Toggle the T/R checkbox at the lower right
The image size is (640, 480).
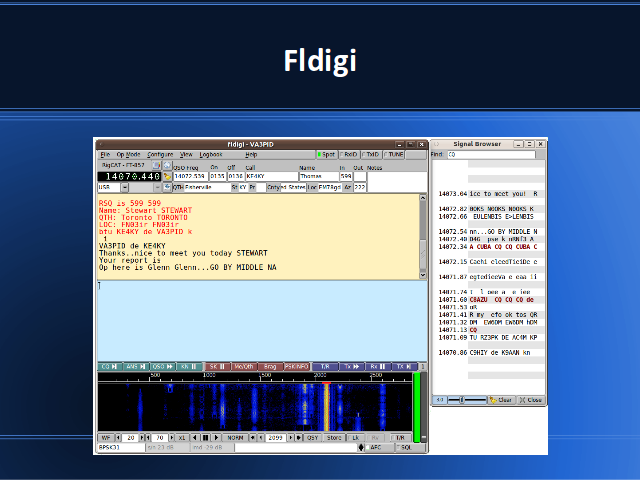point(399,438)
